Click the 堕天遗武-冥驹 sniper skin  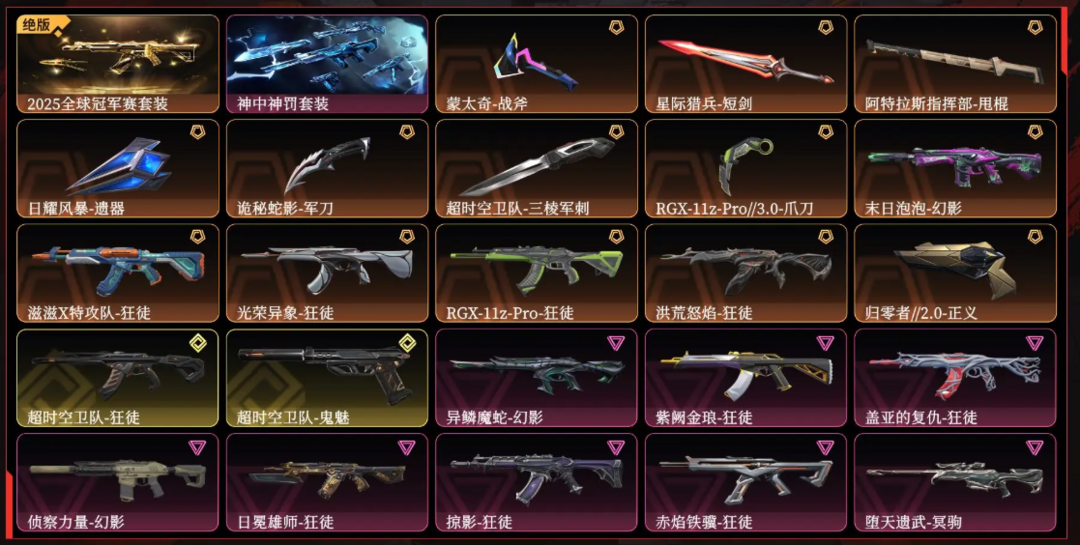tap(955, 482)
